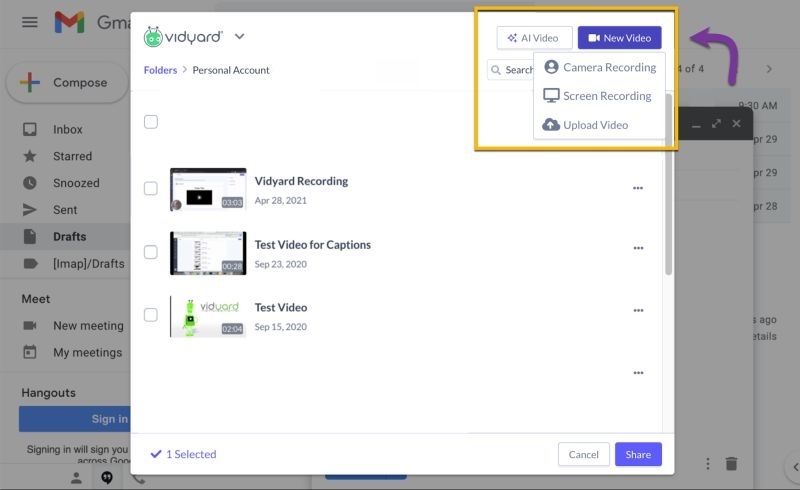Click the [Imap]/Drafts label tag icon
The width and height of the screenshot is (800, 490).
tap(30, 263)
